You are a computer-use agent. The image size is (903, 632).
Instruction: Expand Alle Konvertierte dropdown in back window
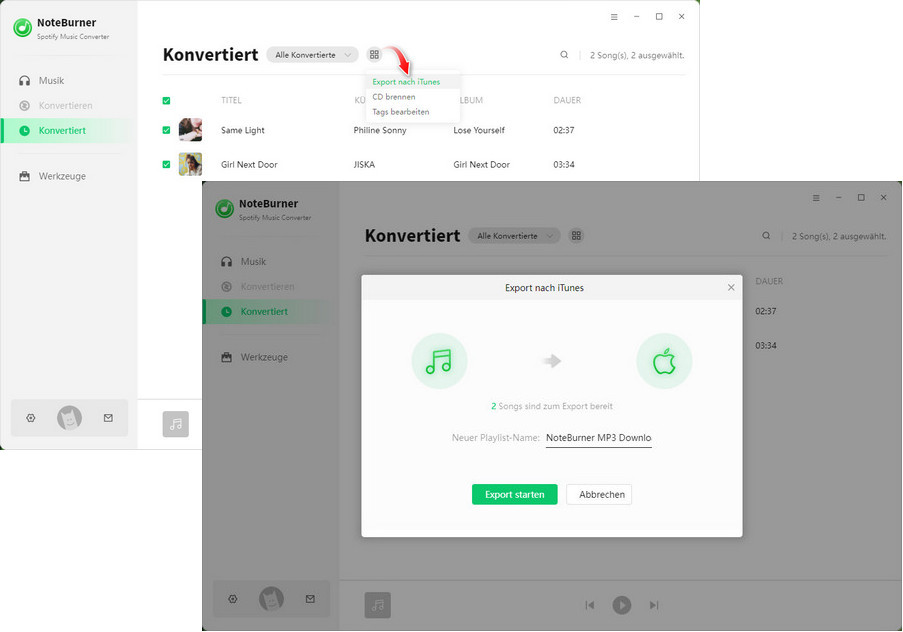[312, 55]
